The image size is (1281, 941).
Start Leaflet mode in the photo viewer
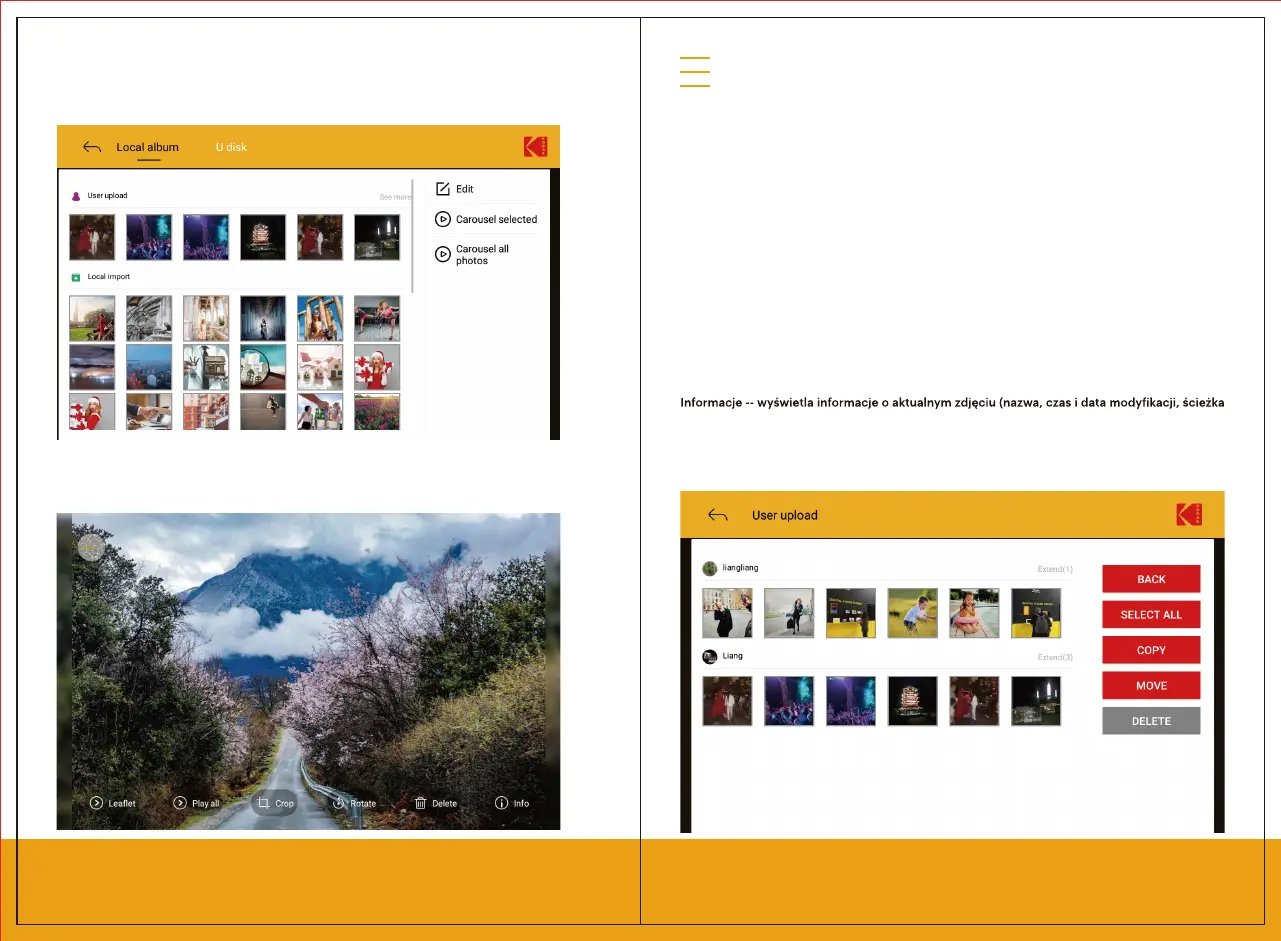coord(112,803)
